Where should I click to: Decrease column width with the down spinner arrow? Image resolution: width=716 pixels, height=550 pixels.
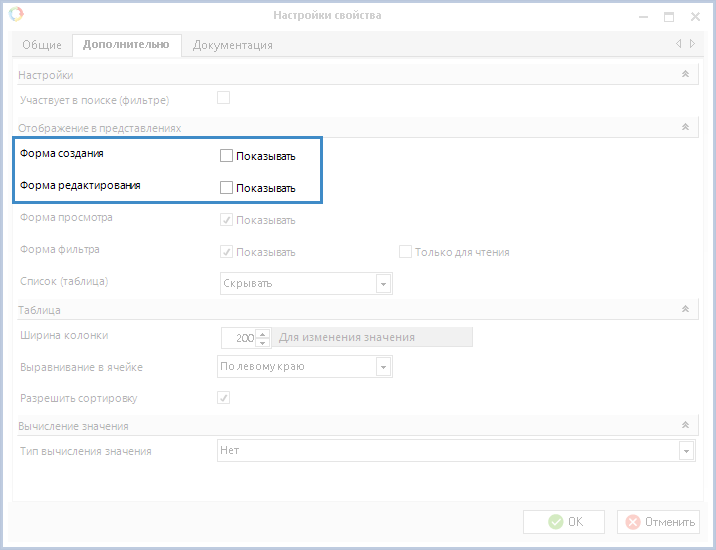click(263, 342)
